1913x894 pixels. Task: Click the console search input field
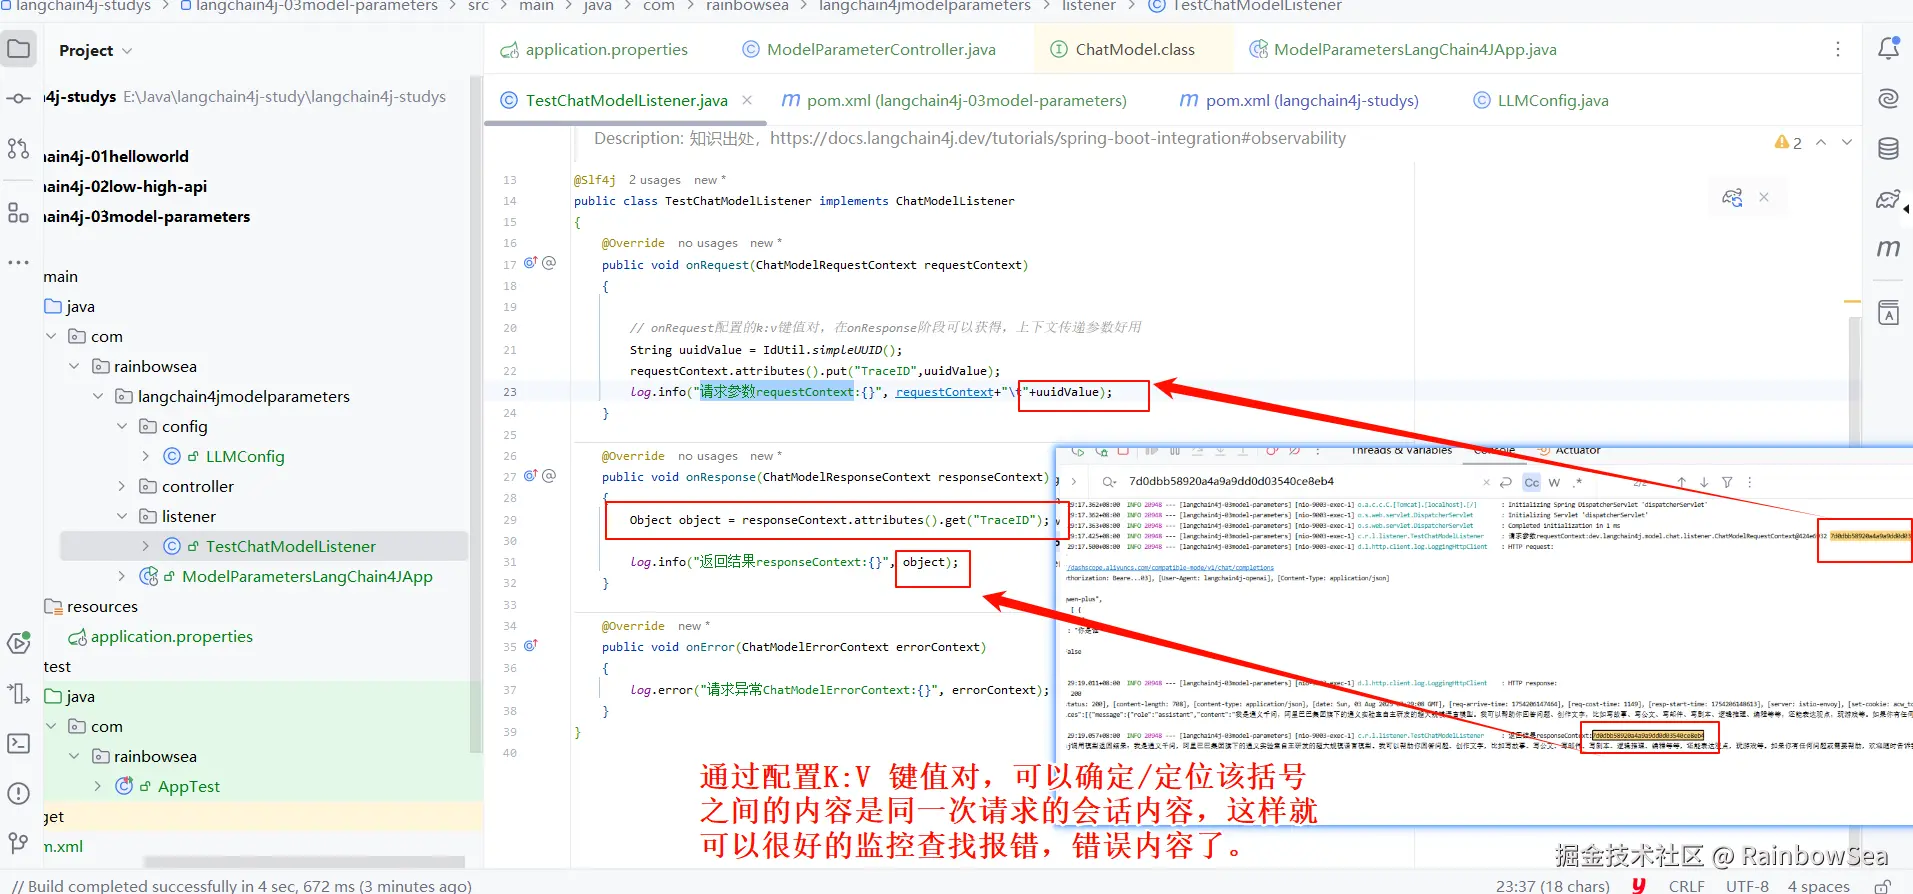point(1300,482)
